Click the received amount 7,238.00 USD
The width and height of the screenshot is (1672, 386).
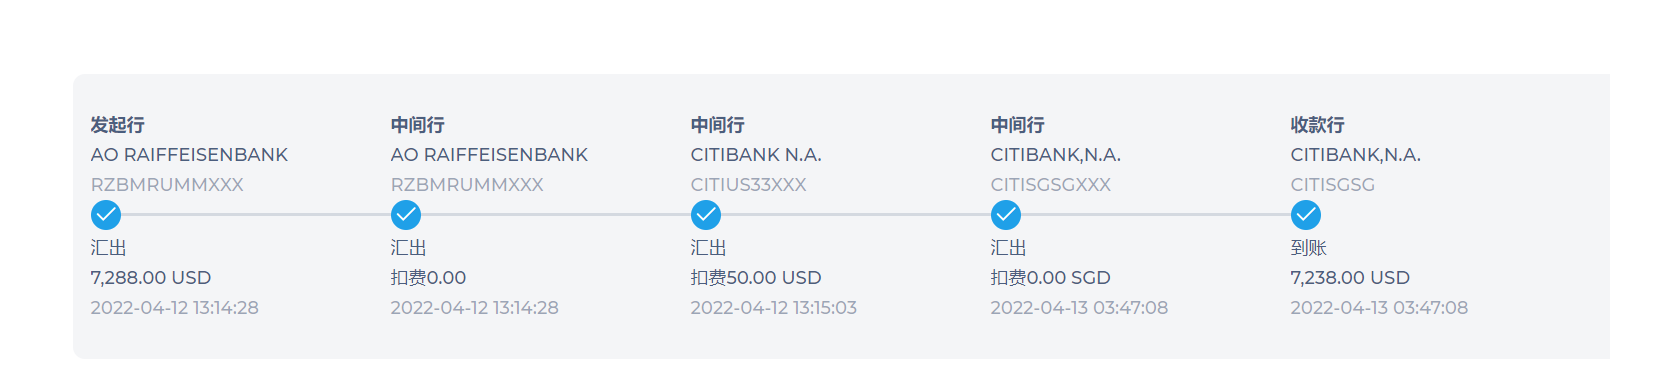point(1350,278)
